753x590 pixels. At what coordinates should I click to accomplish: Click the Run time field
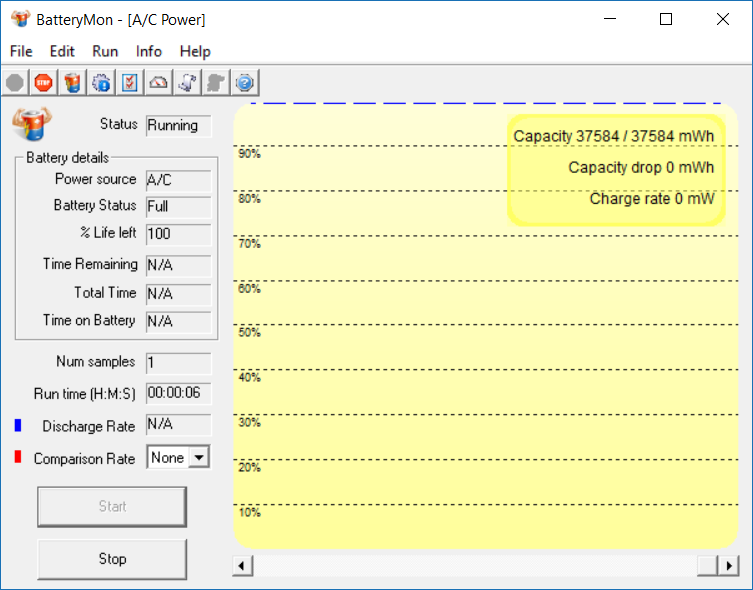point(178,394)
